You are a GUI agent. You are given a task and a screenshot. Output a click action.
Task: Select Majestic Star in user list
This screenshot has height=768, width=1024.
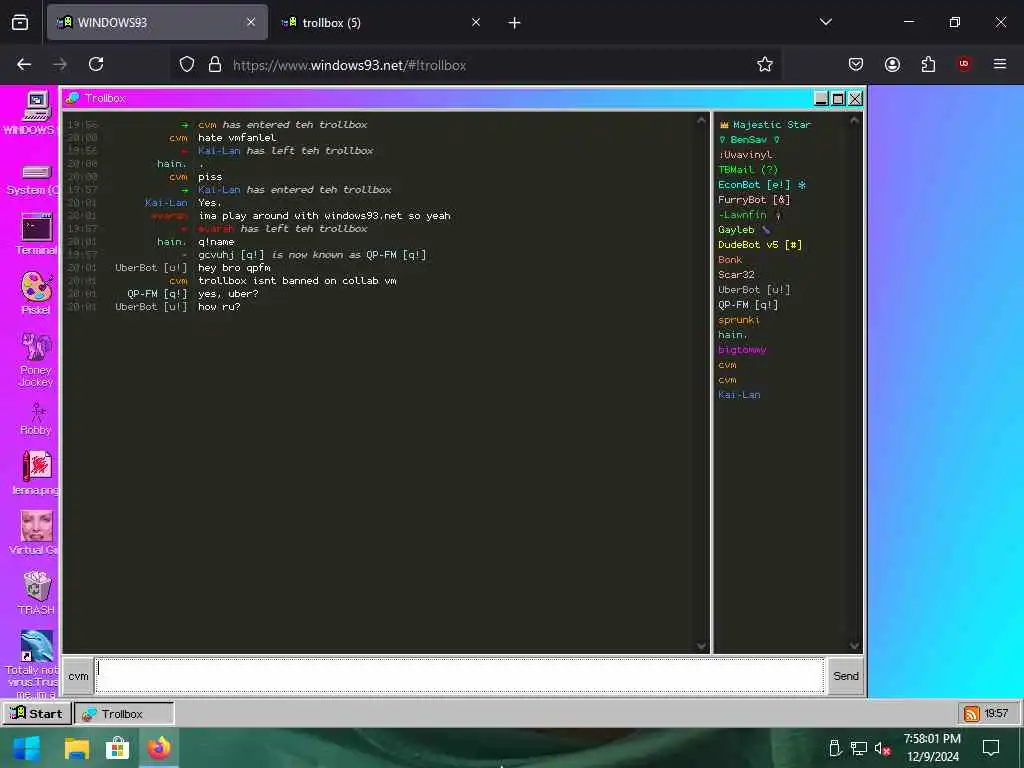point(765,124)
